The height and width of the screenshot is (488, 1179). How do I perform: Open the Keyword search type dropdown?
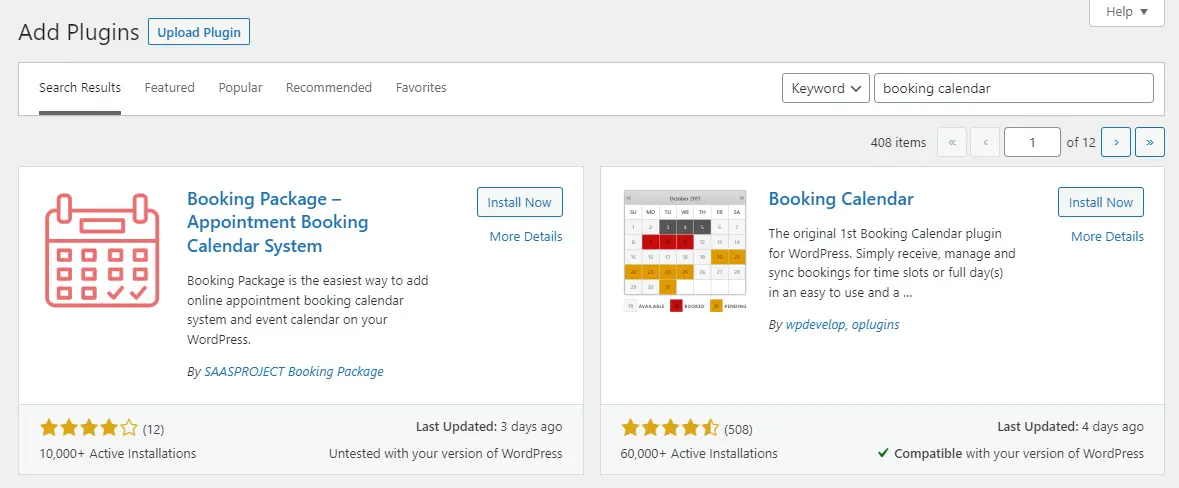[x=826, y=88]
